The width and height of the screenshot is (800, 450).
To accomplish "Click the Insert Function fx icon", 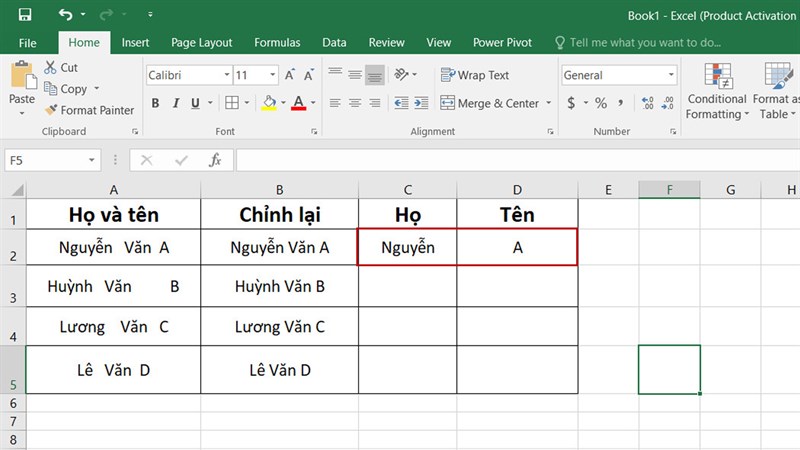I will pos(215,161).
